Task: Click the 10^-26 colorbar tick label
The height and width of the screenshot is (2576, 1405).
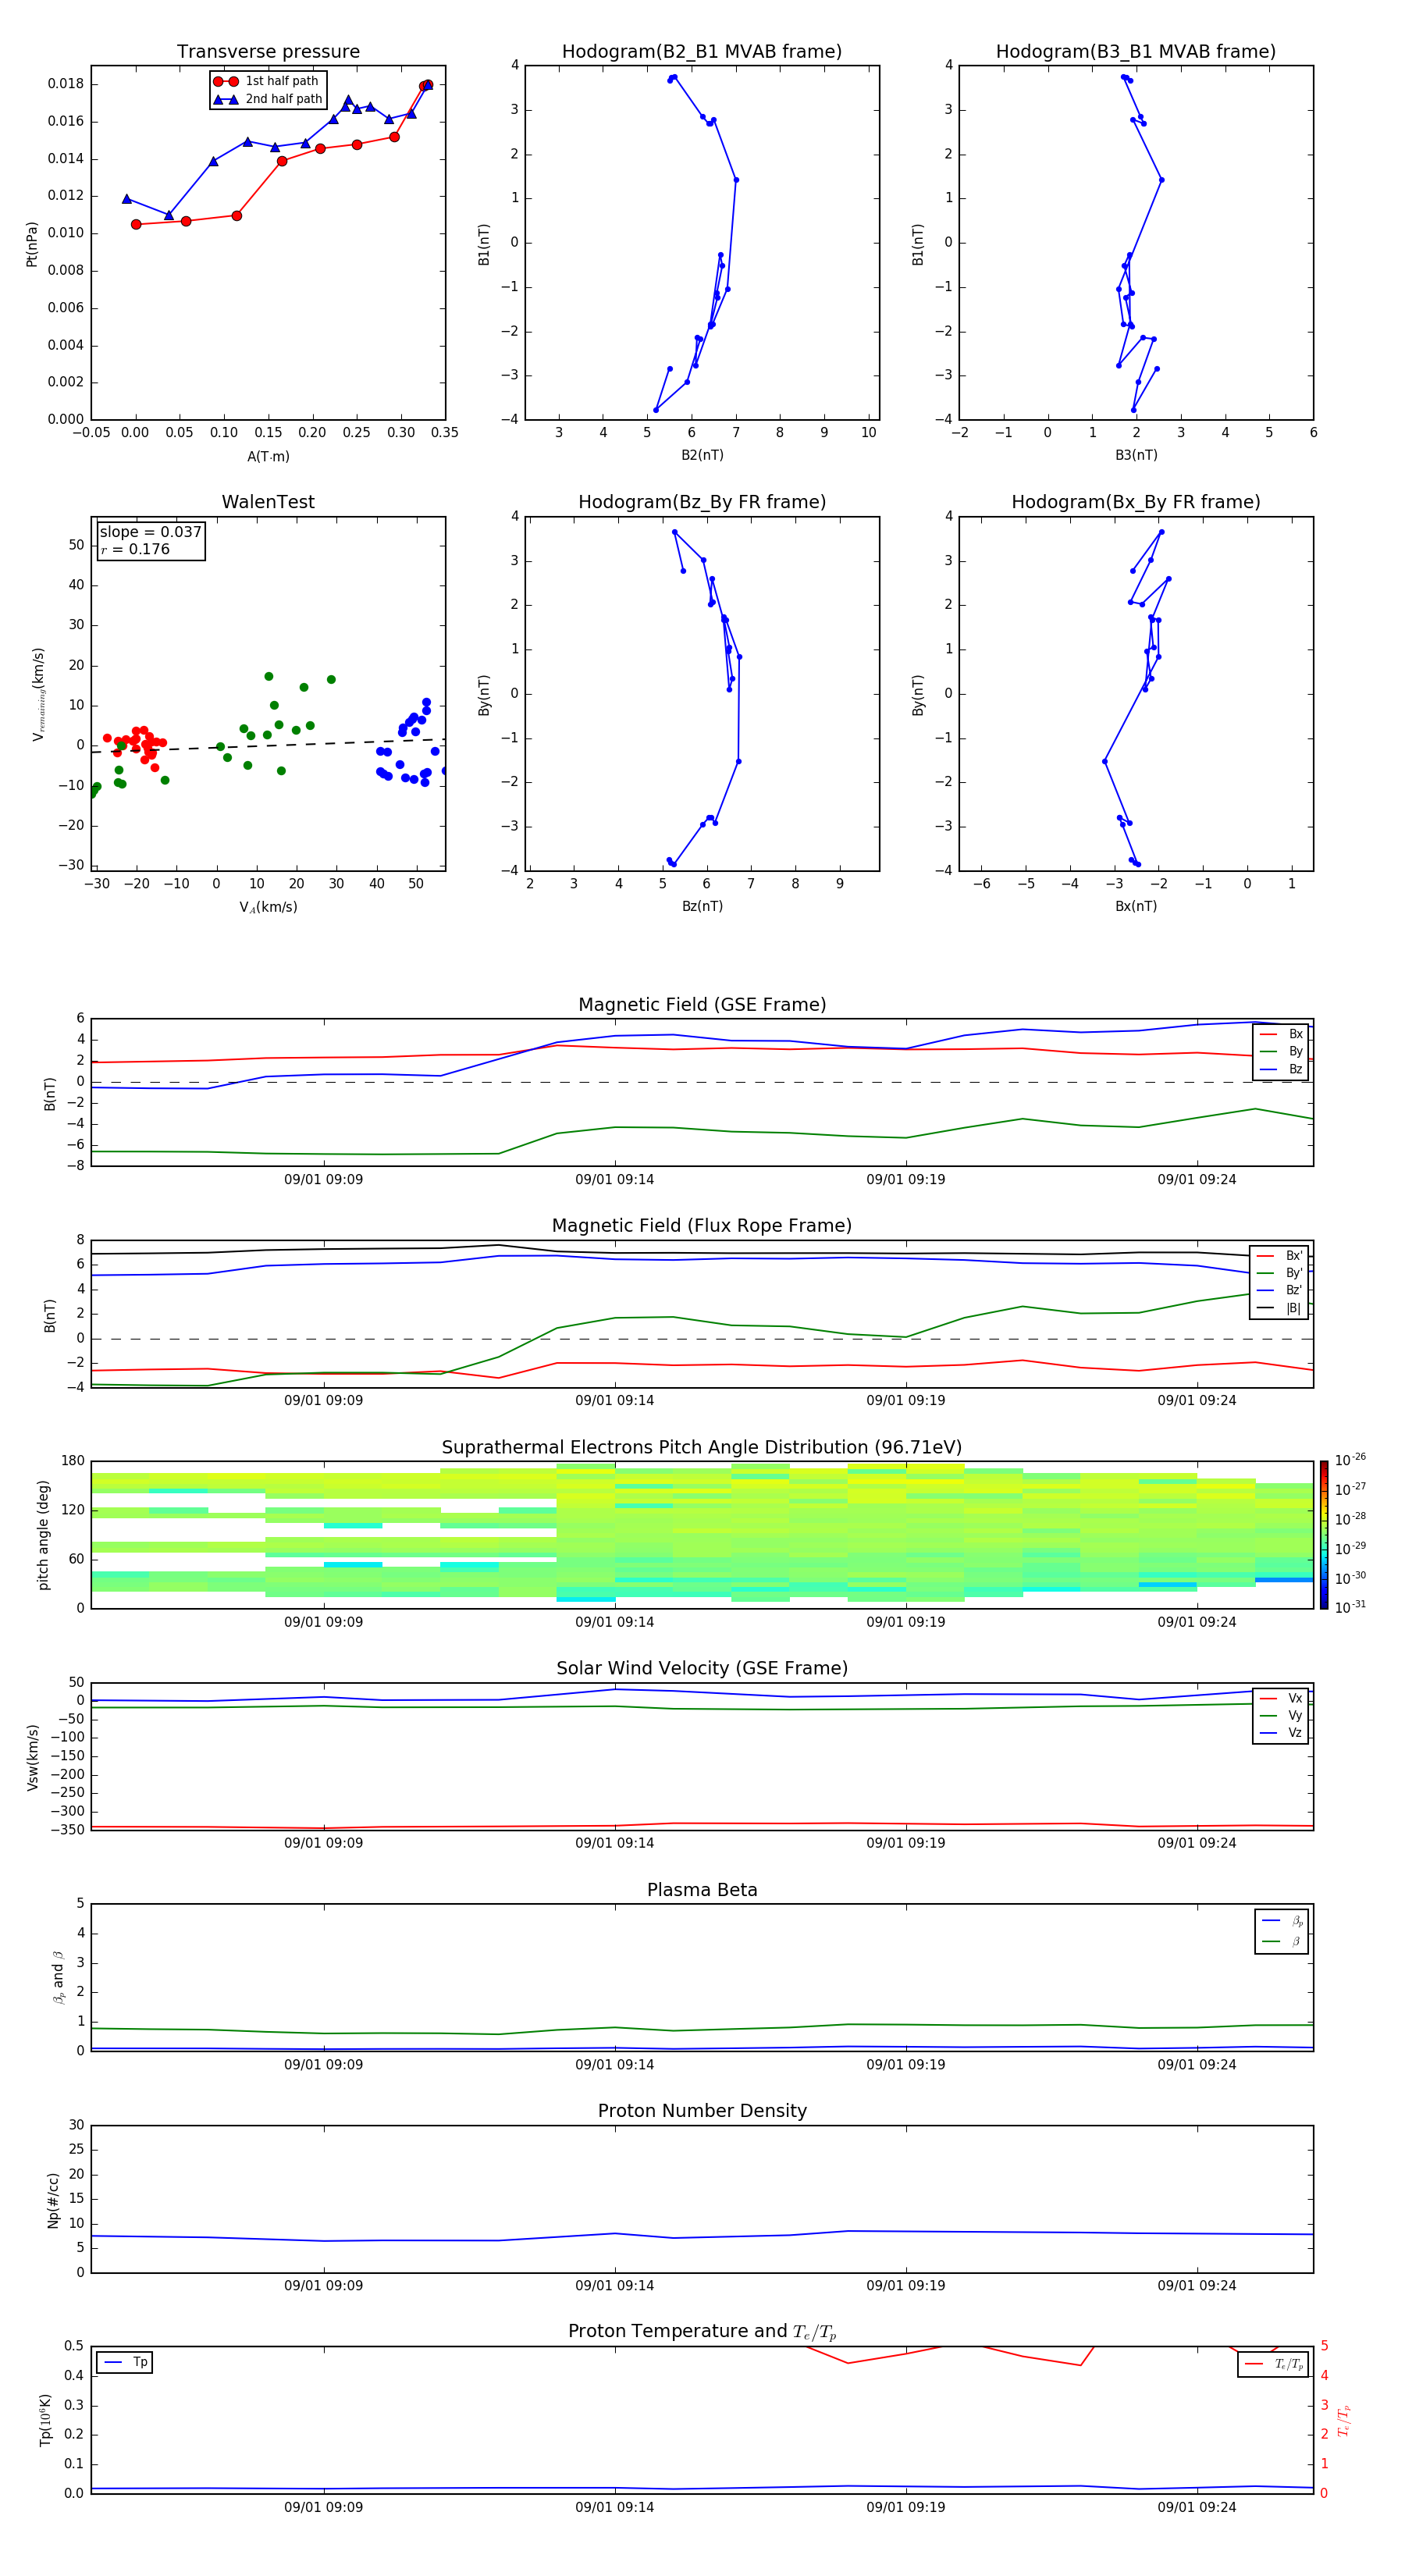Action: (x=1350, y=1460)
